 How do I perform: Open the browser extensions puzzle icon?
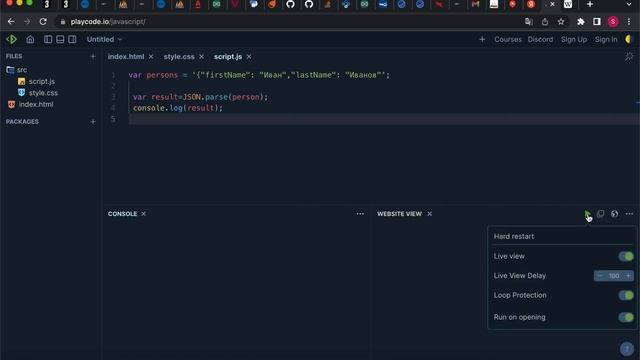[580, 22]
